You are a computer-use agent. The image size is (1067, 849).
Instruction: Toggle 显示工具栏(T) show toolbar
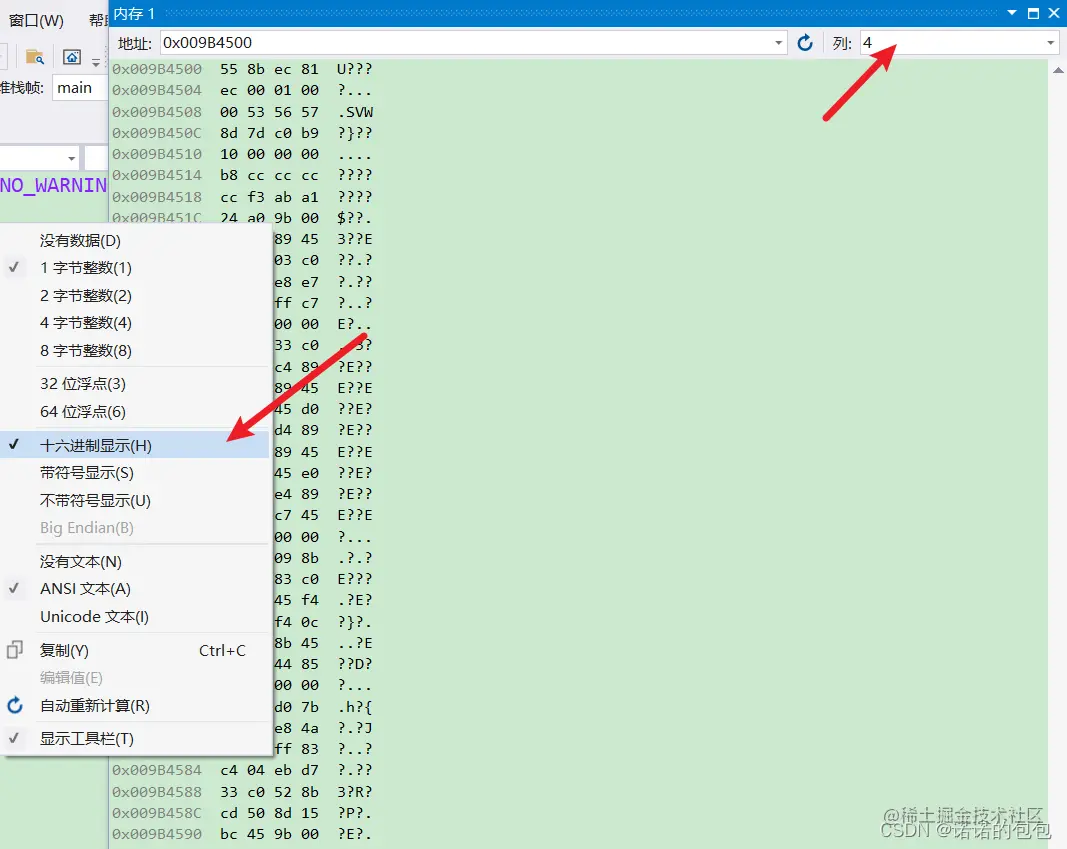[135, 738]
